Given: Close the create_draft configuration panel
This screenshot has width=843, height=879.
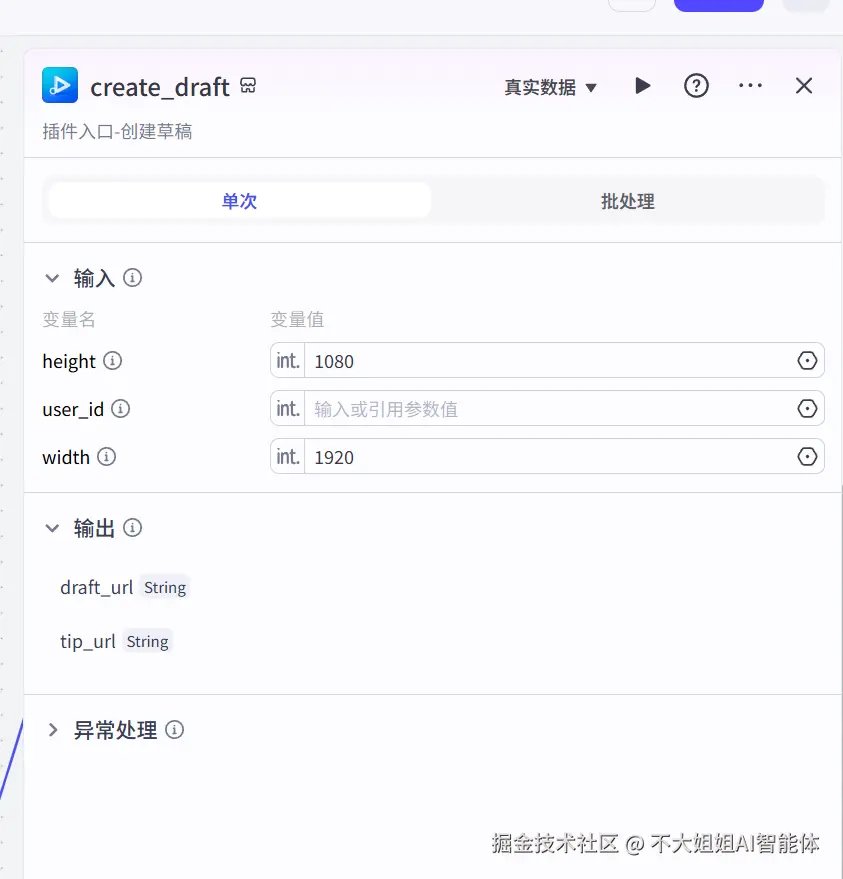Looking at the screenshot, I should 804,86.
